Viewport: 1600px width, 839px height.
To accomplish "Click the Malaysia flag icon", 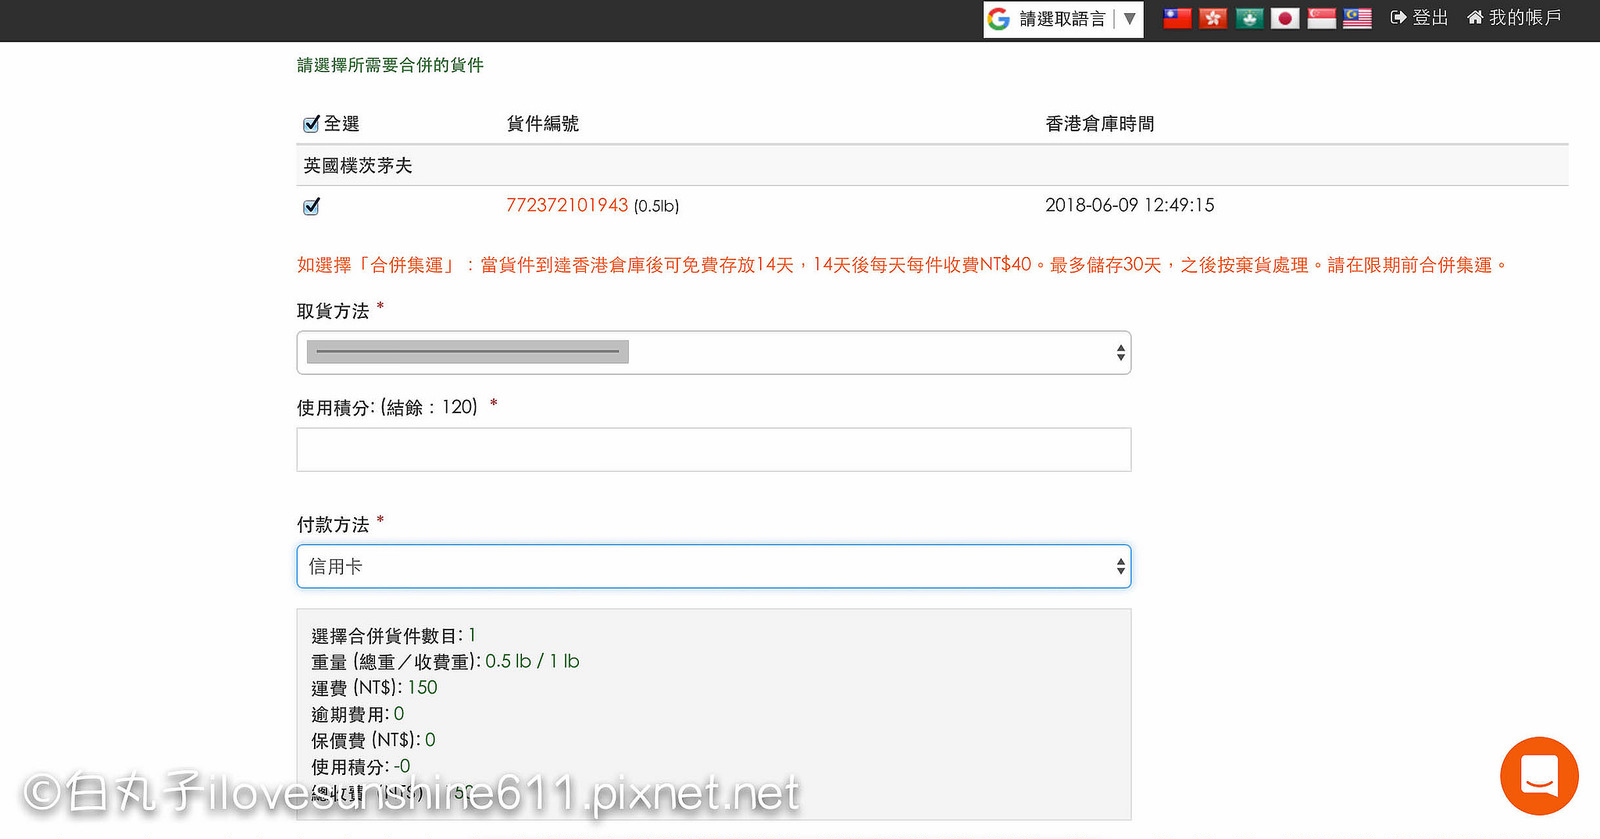I will [x=1357, y=18].
